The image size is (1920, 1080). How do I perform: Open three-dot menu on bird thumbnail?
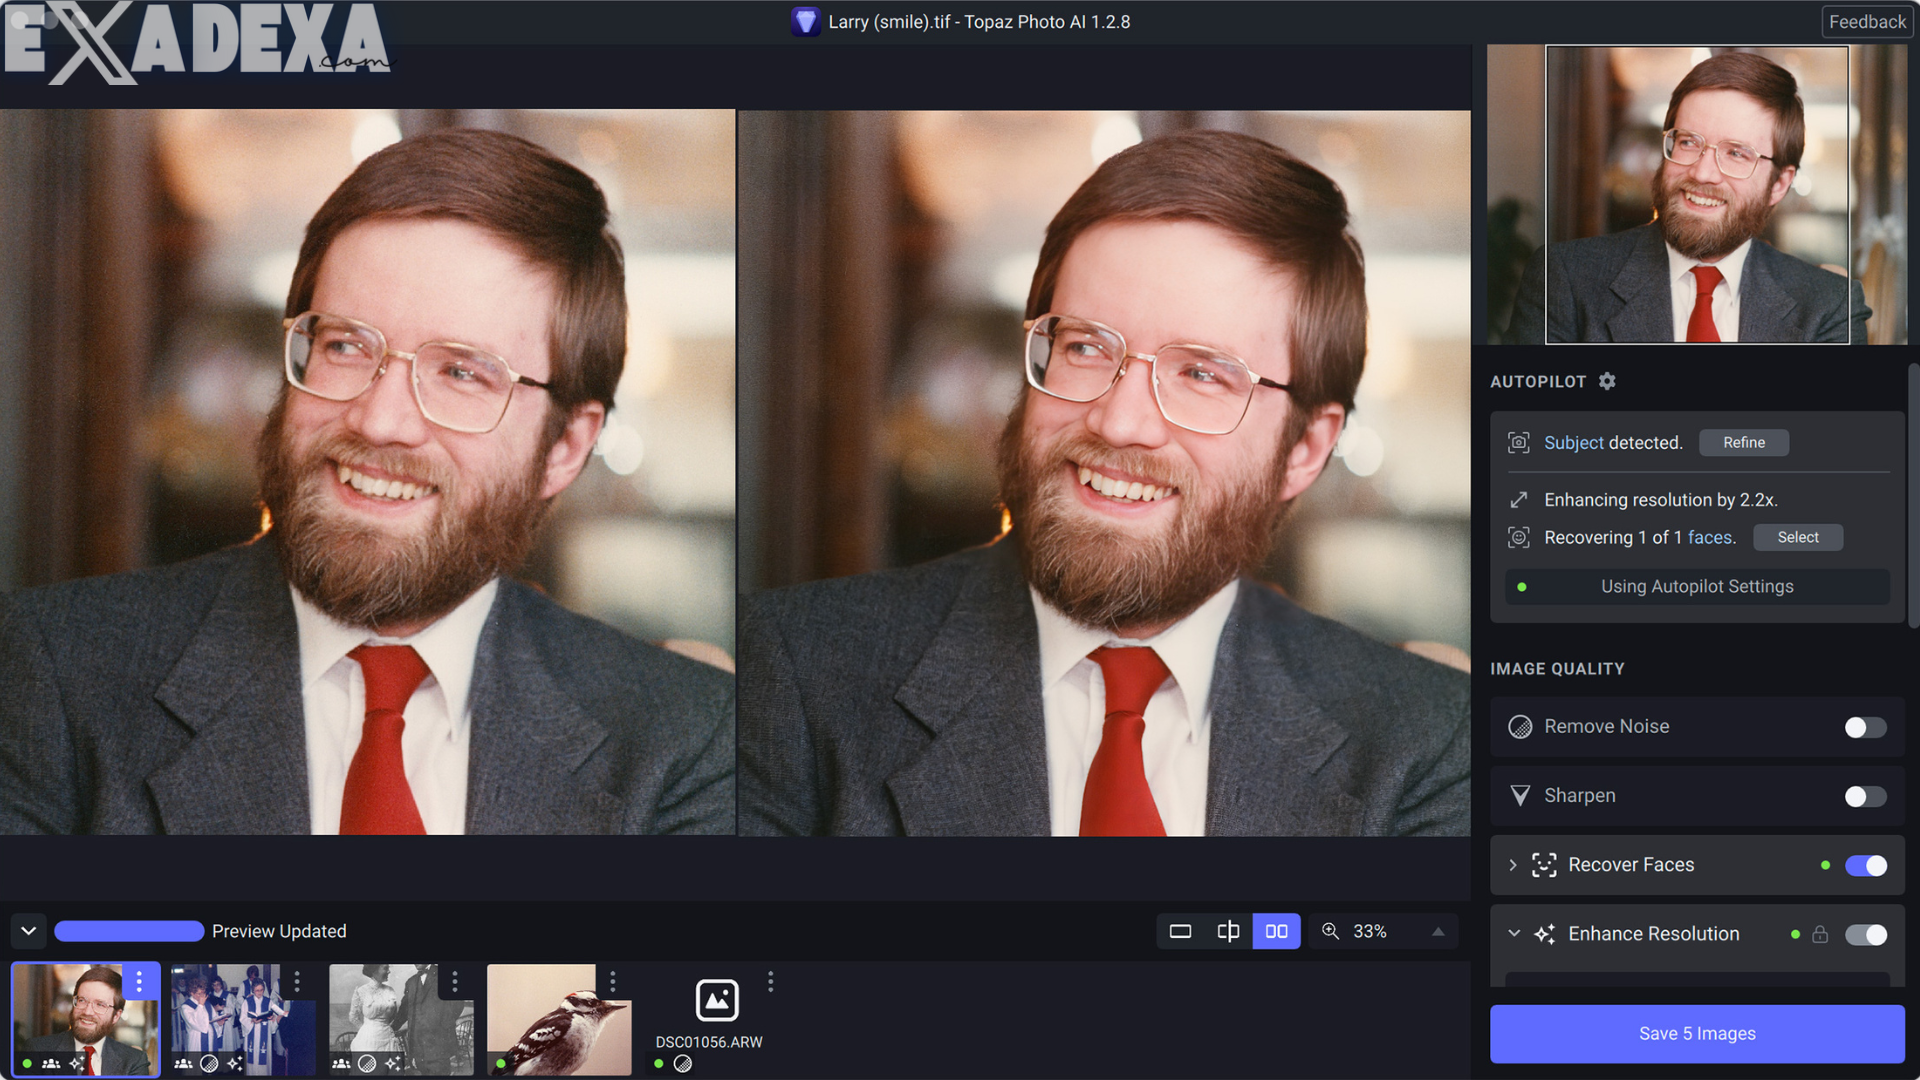pyautogui.click(x=613, y=982)
